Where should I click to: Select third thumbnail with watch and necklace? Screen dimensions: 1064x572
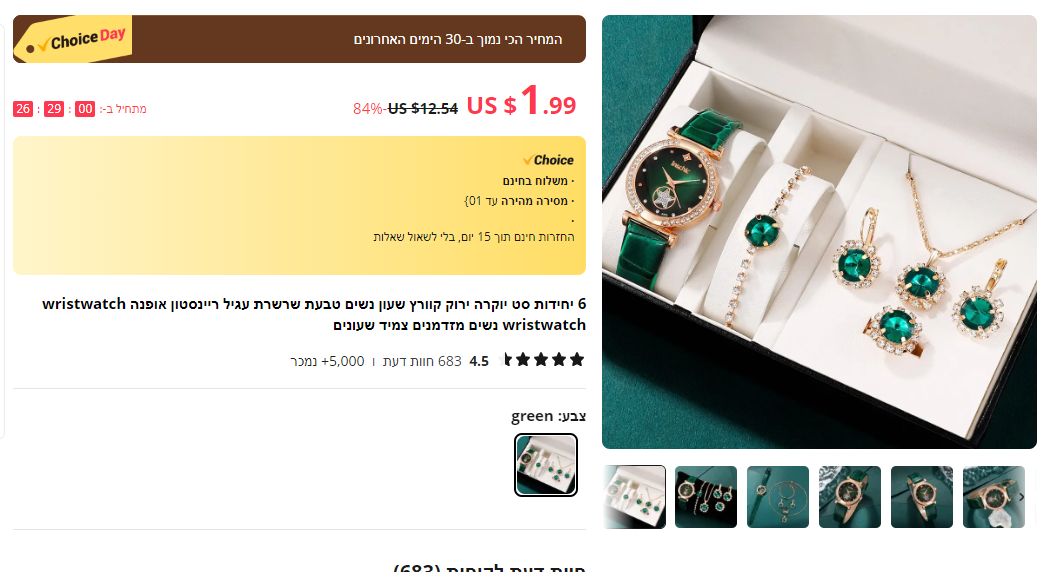[x=778, y=497]
